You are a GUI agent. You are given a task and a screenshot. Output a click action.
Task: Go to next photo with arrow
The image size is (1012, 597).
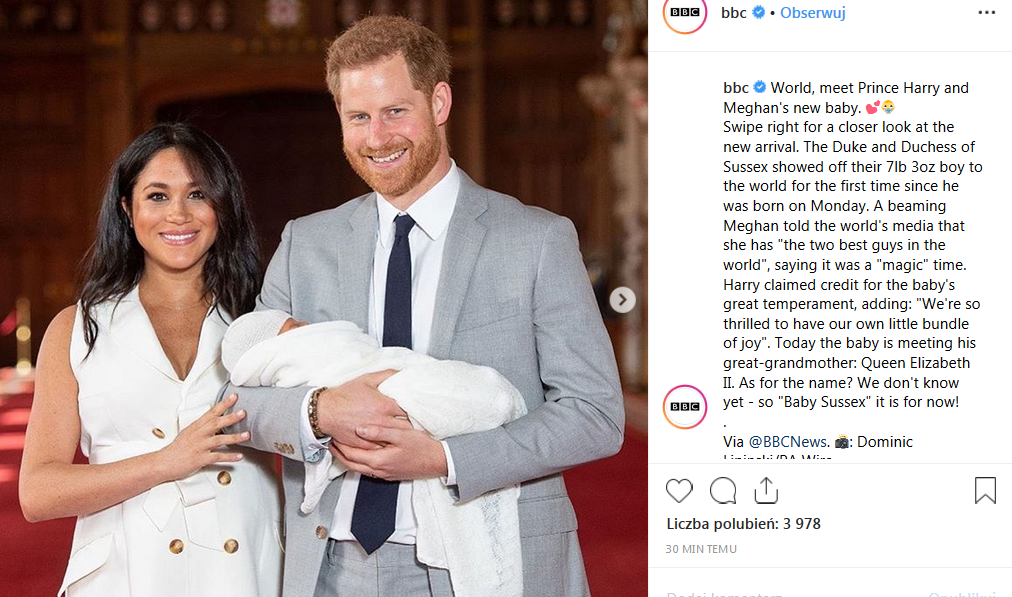(622, 299)
